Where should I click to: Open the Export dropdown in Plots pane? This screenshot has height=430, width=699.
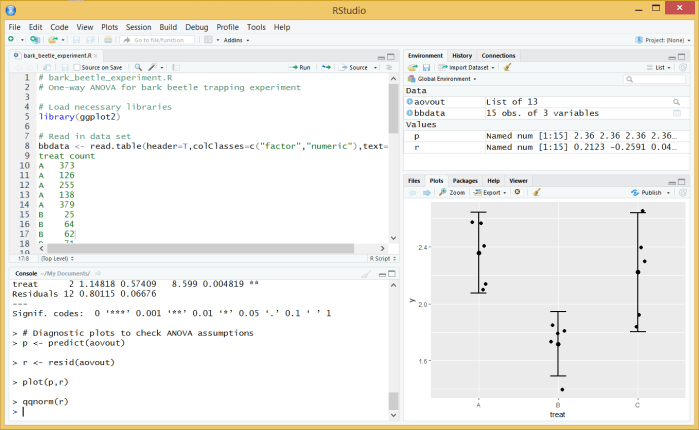pyautogui.click(x=489, y=192)
